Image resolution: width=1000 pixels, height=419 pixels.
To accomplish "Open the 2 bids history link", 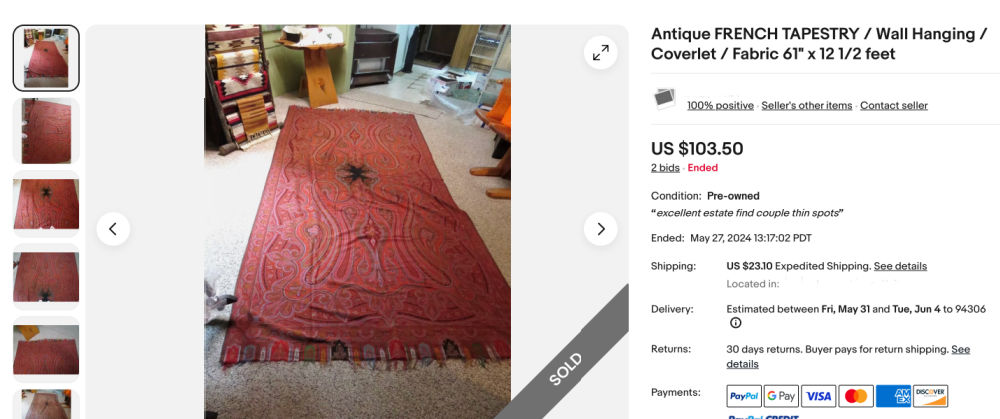I will tap(665, 168).
